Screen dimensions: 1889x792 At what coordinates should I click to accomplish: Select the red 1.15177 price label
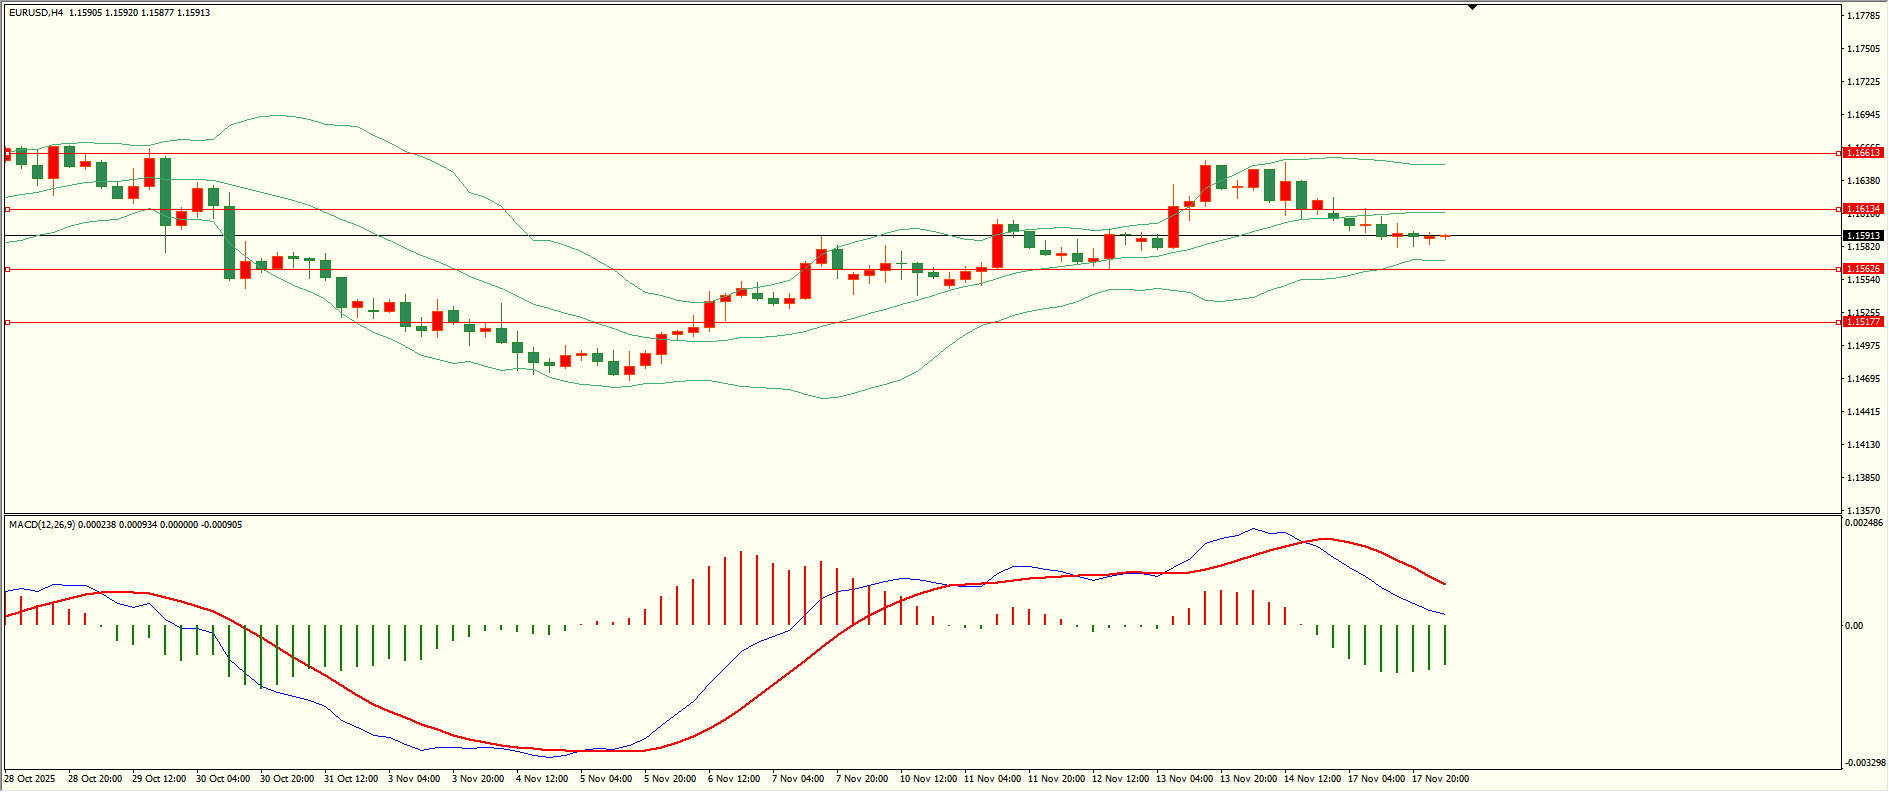click(x=1863, y=322)
